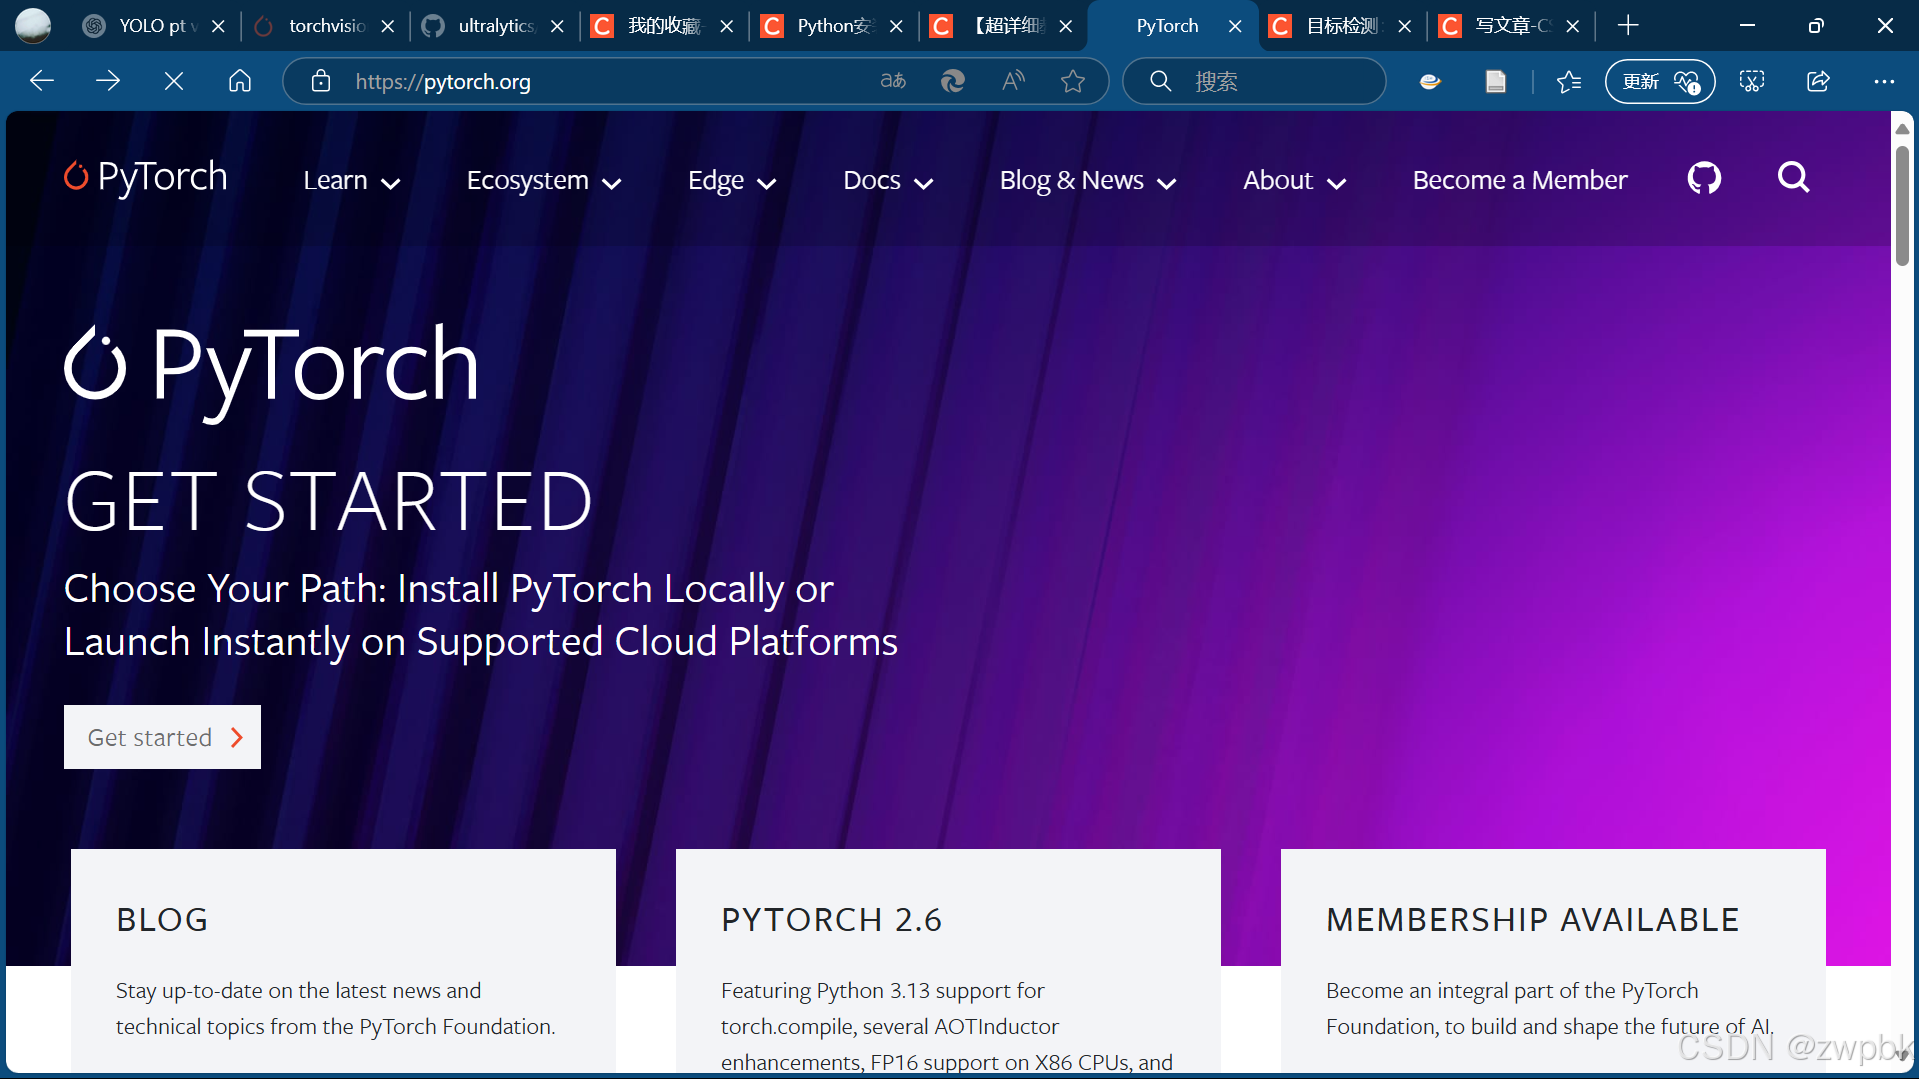Click the search magnifier in browser search box
This screenshot has height=1079, width=1919.
point(1160,81)
